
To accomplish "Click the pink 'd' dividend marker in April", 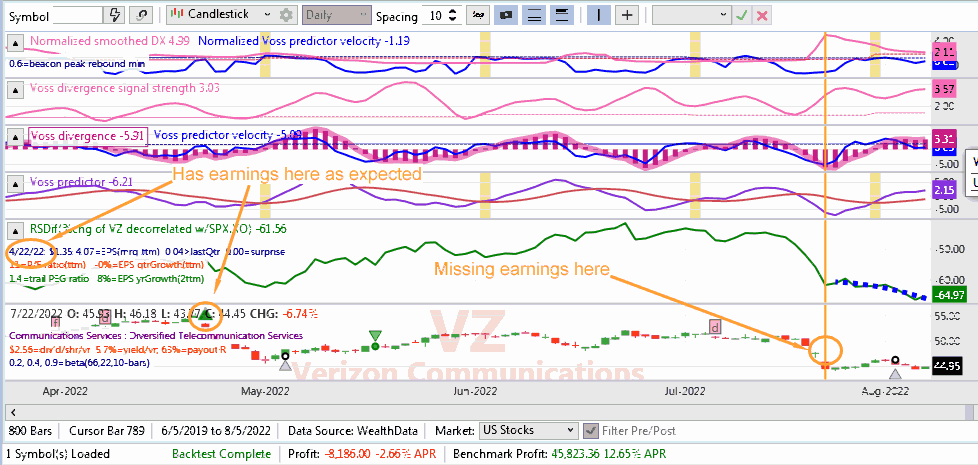I will 106,317.
